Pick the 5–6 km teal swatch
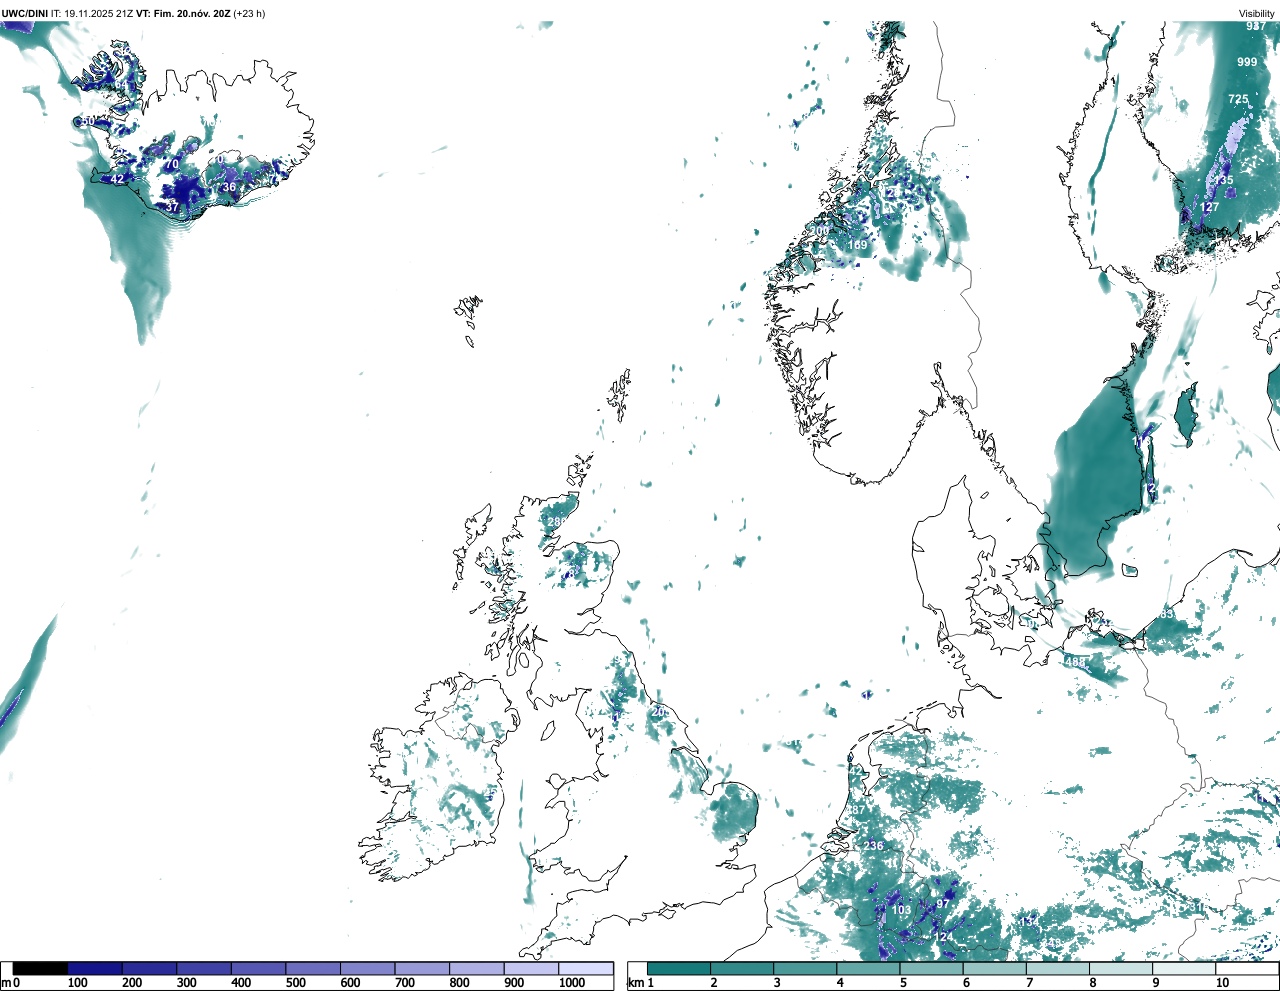The image size is (1280, 991). [x=931, y=968]
